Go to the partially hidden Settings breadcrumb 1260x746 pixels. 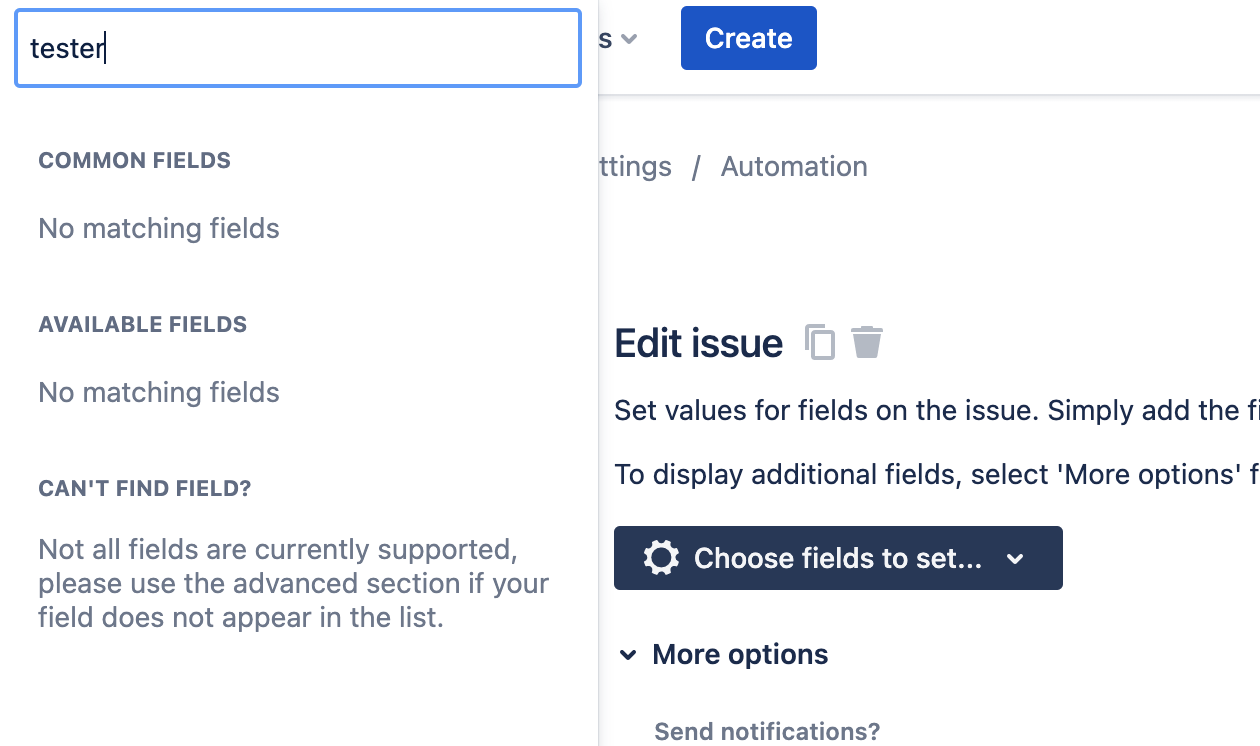[x=635, y=166]
